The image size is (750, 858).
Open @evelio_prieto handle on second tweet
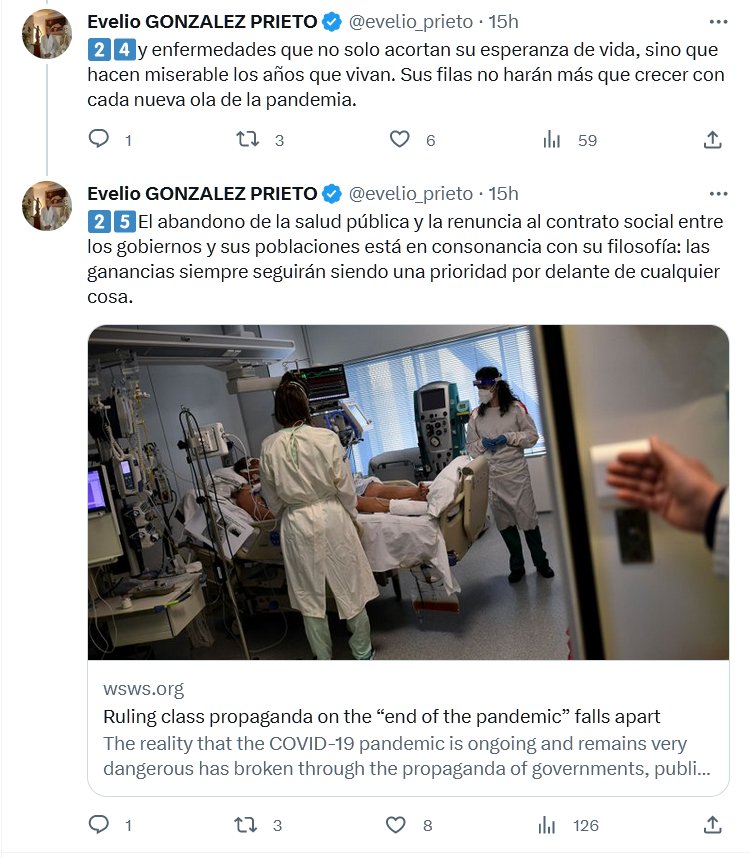point(411,193)
